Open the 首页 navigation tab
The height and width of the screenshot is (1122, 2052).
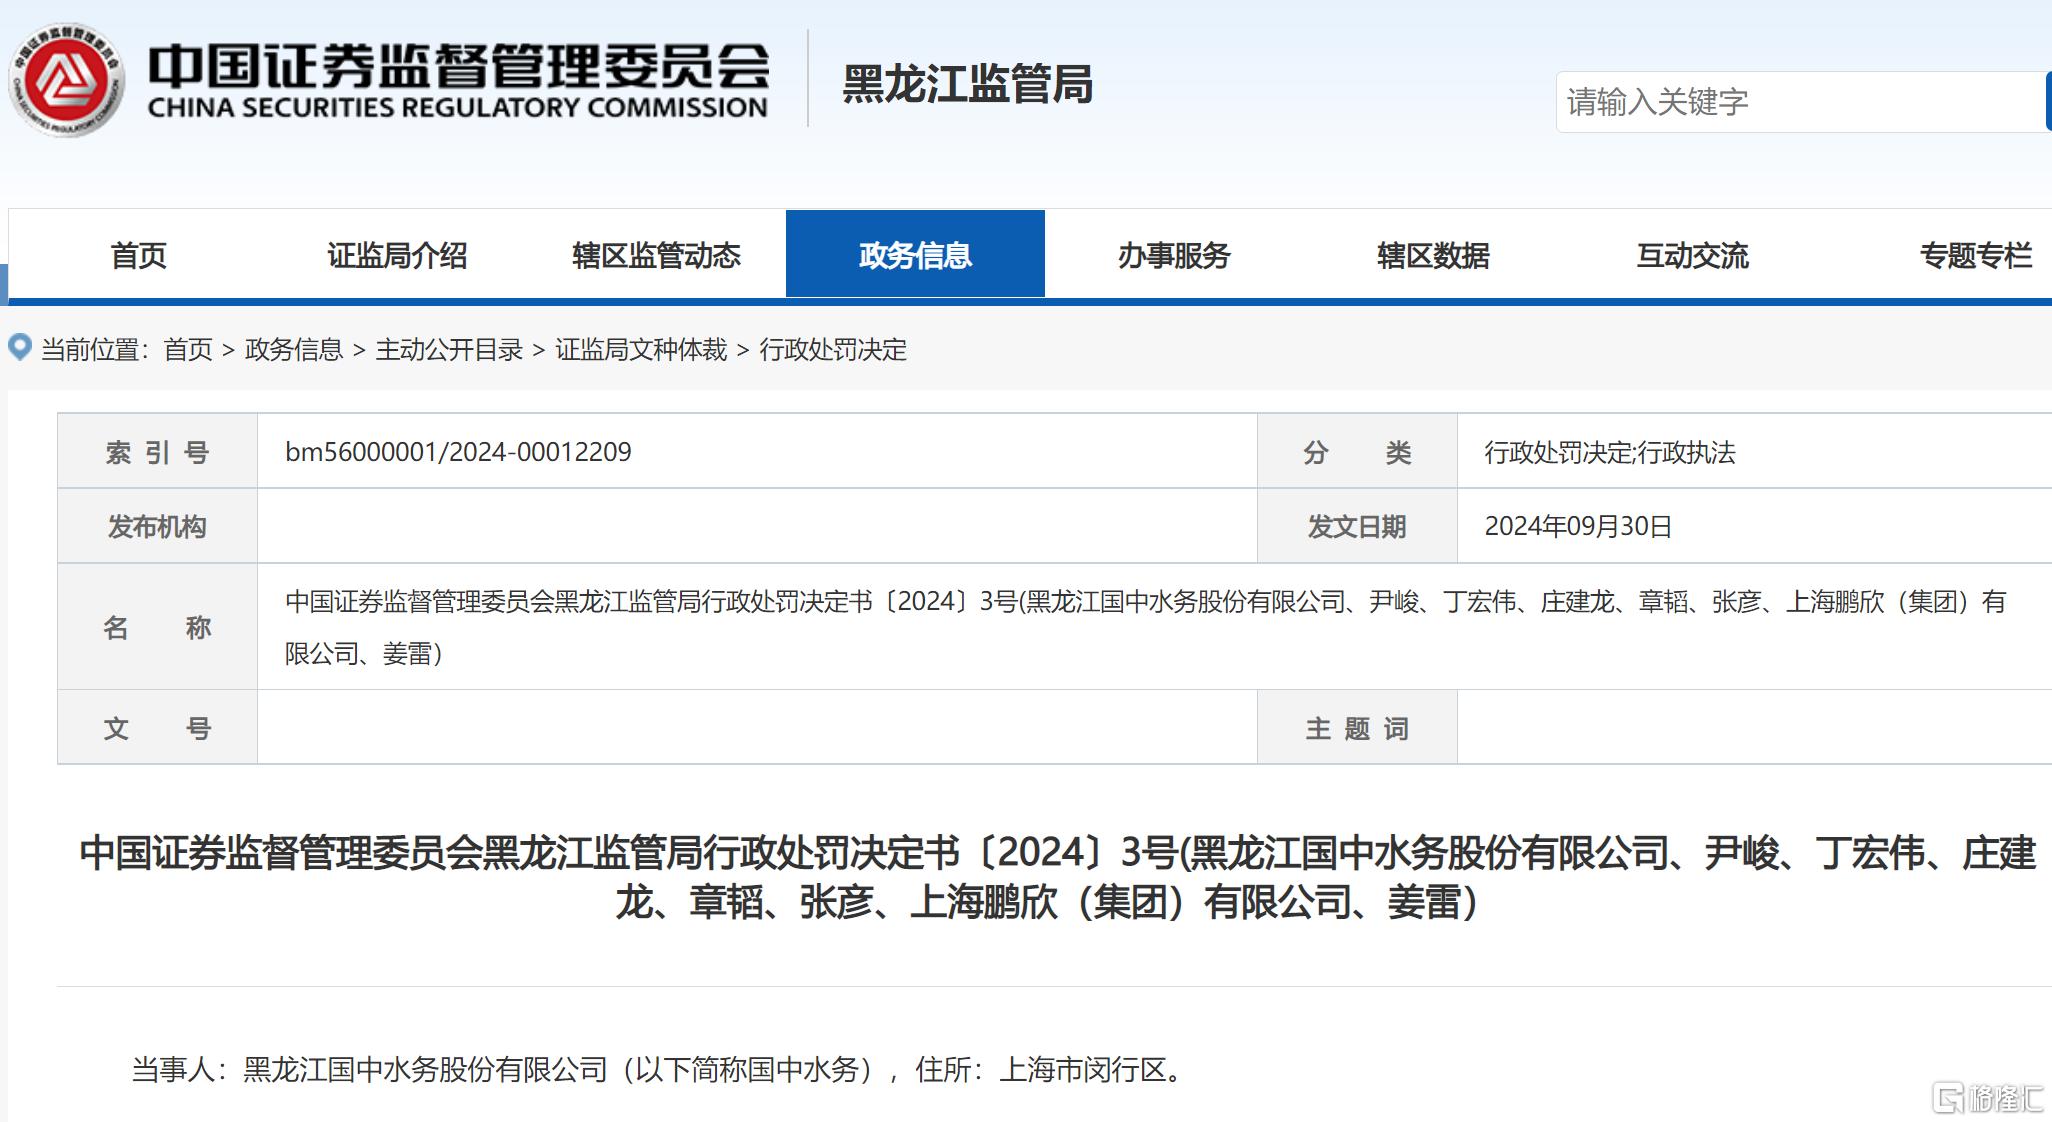click(138, 256)
